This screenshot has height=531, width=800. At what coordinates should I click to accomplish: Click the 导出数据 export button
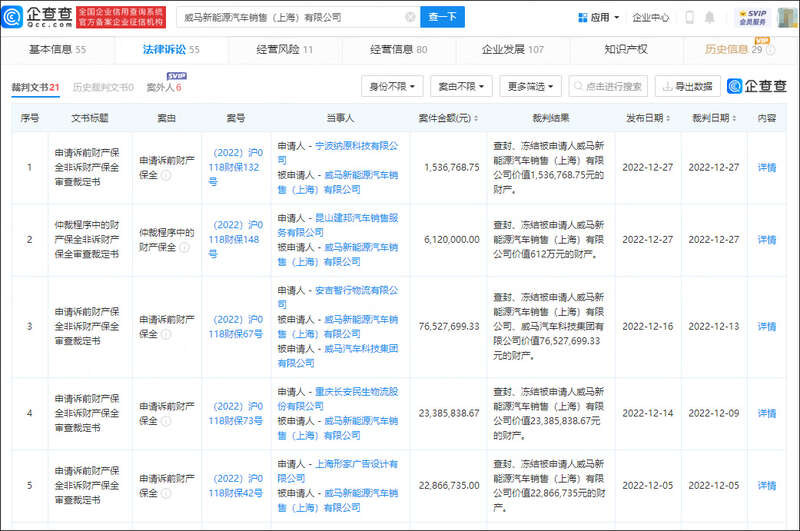tap(686, 87)
